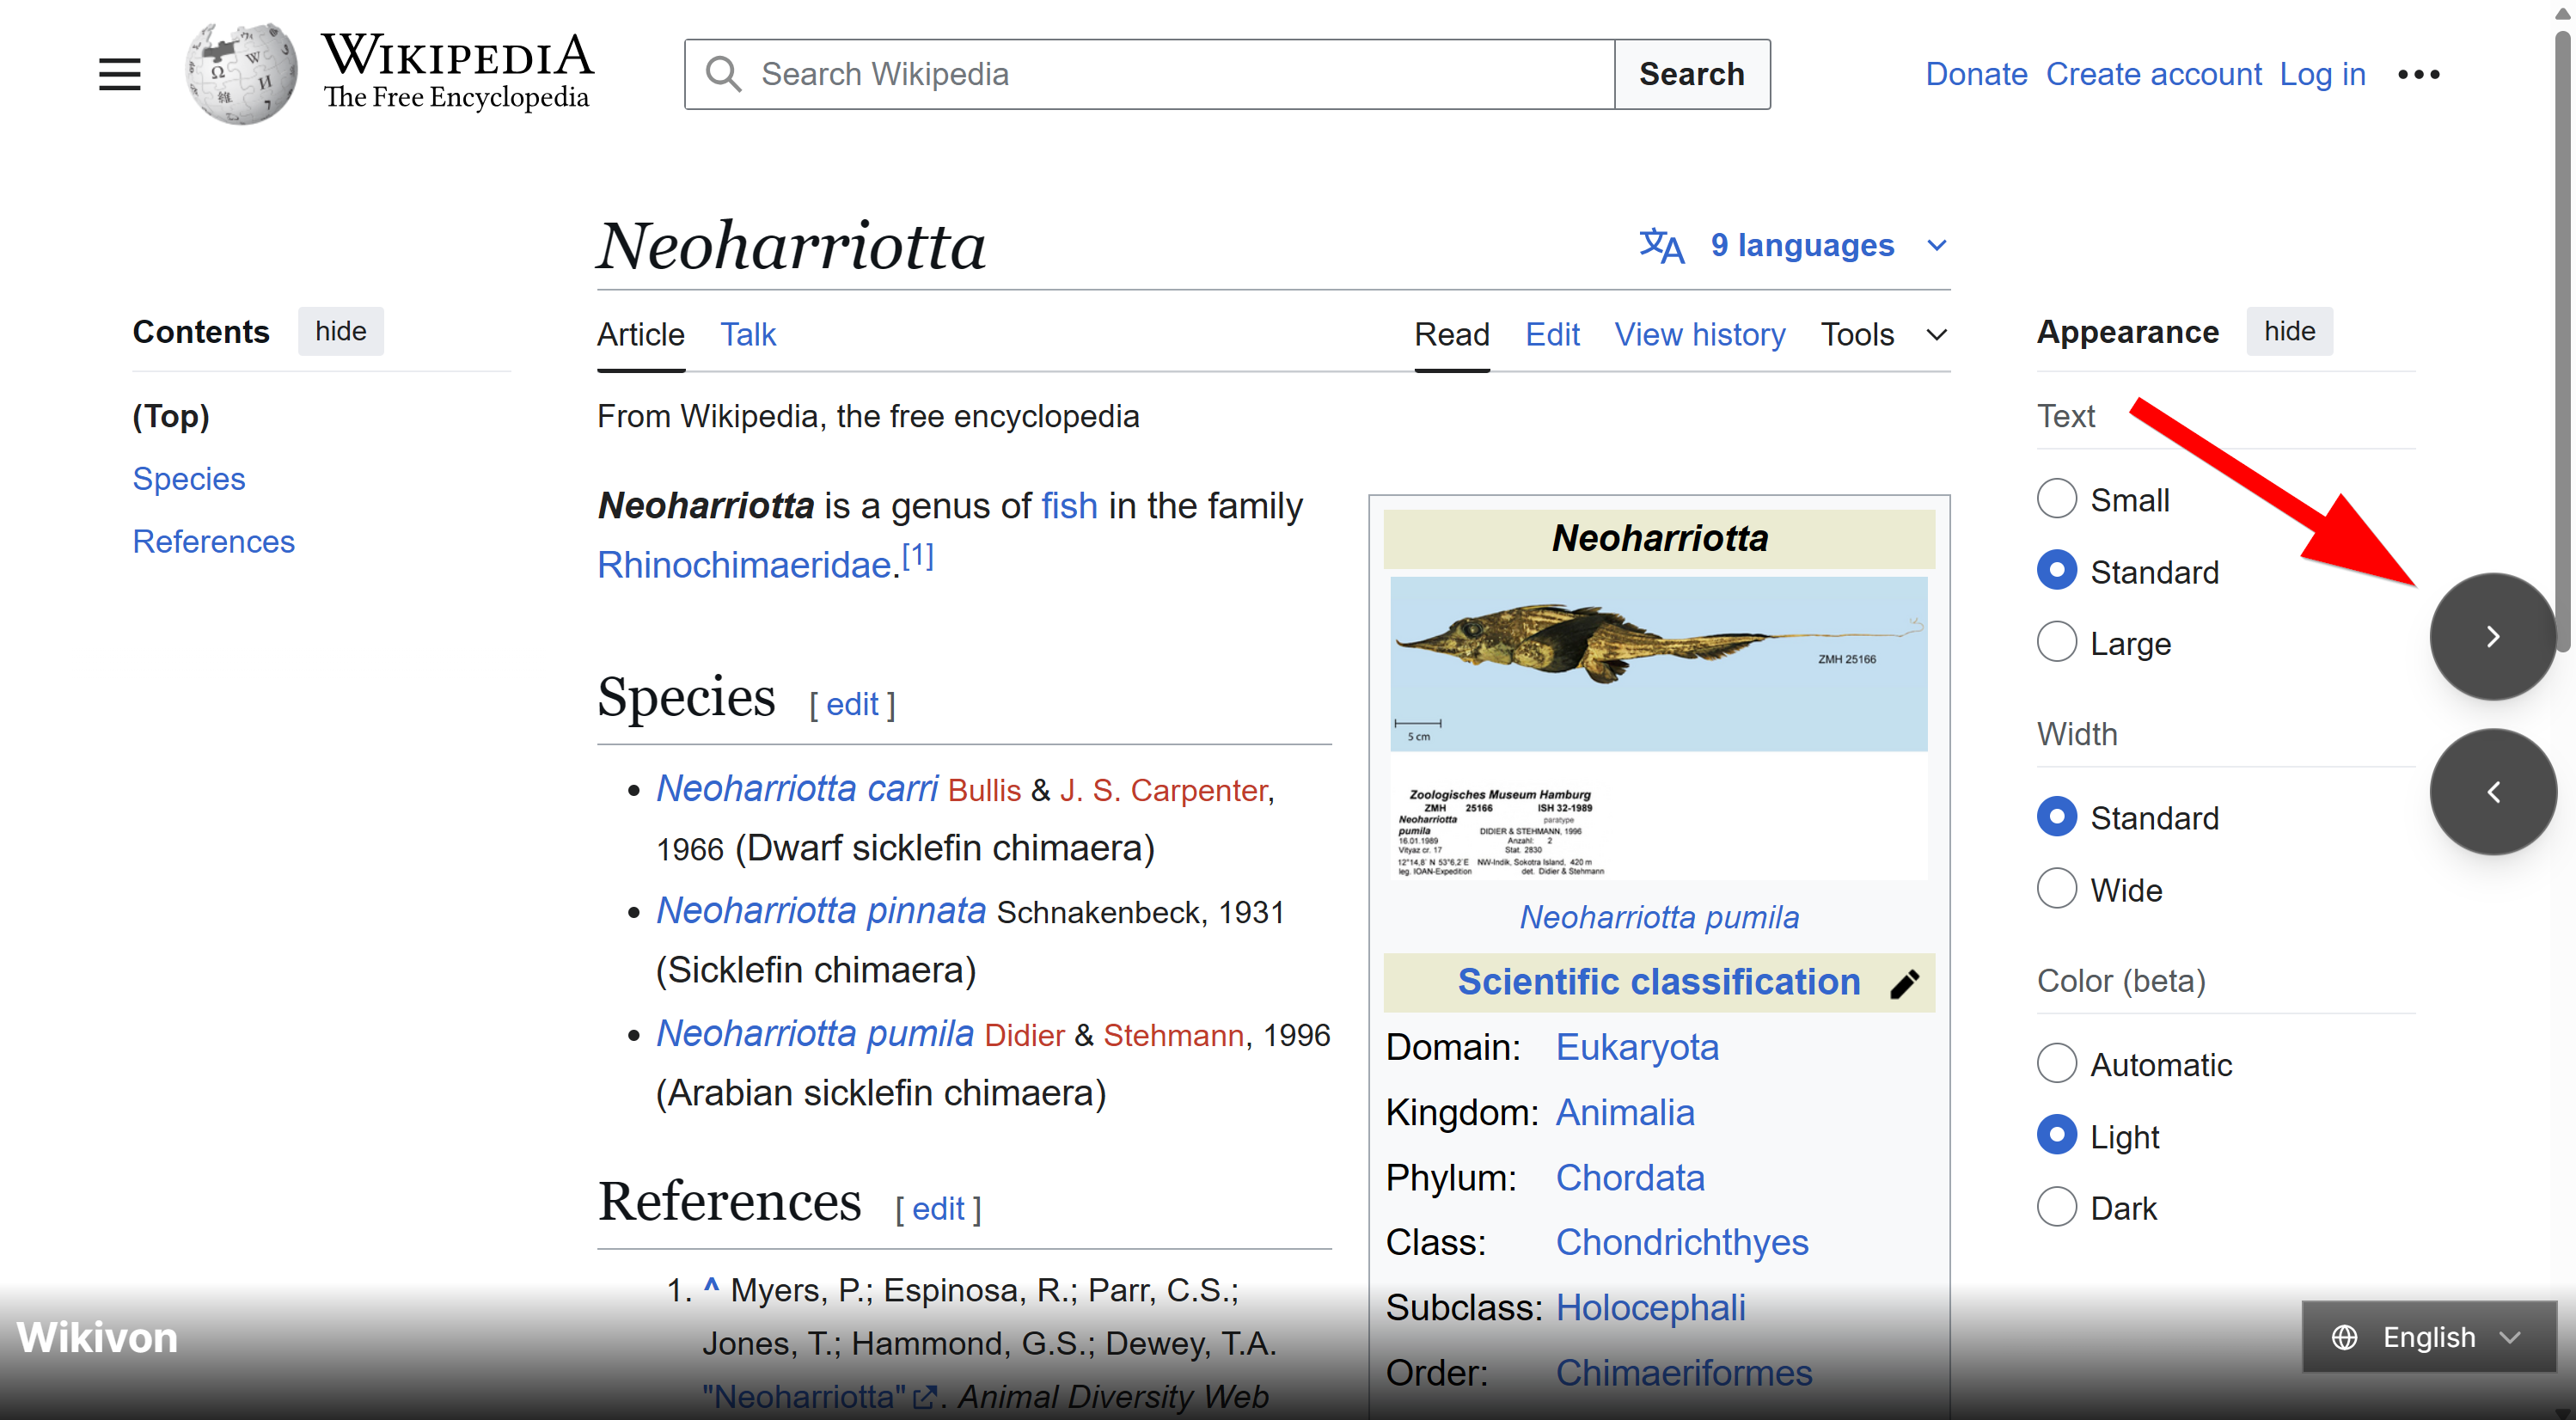Open the Tools dropdown menu
The image size is (2576, 1420).
[x=1883, y=334]
